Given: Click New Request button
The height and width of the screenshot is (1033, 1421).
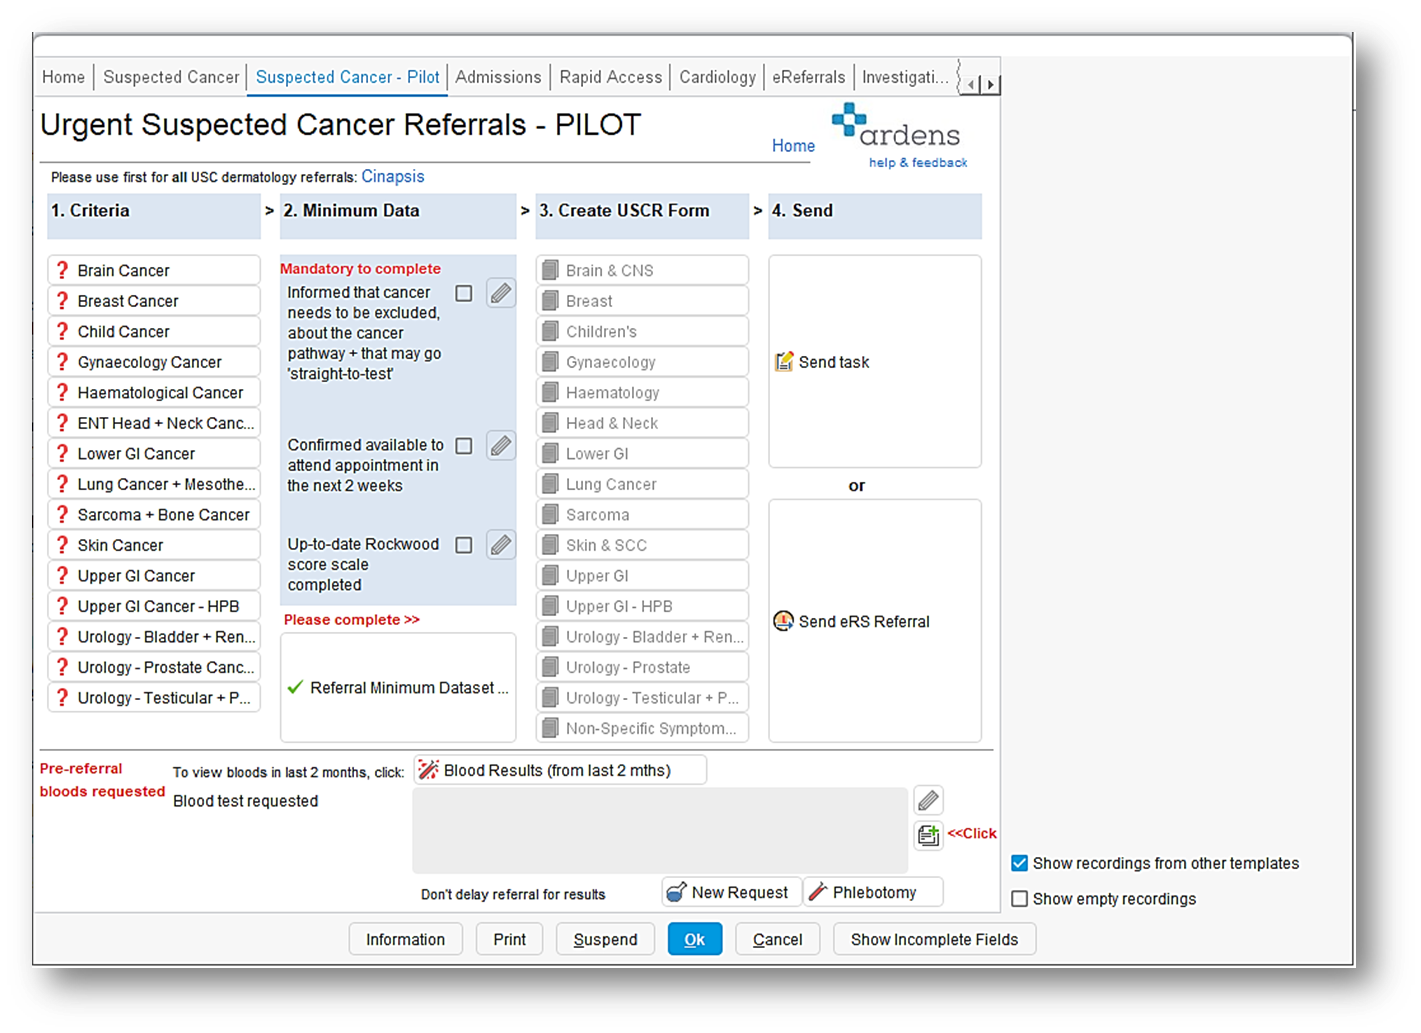Looking at the screenshot, I should pyautogui.click(x=731, y=892).
